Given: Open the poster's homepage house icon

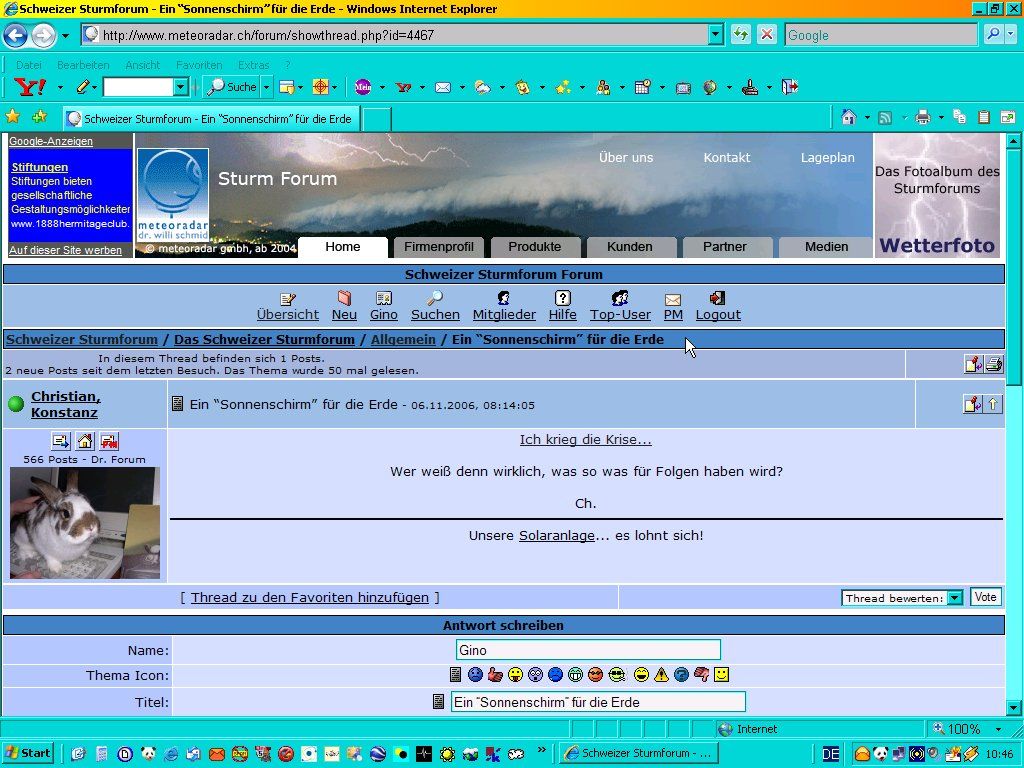Looking at the screenshot, I should coord(85,441).
